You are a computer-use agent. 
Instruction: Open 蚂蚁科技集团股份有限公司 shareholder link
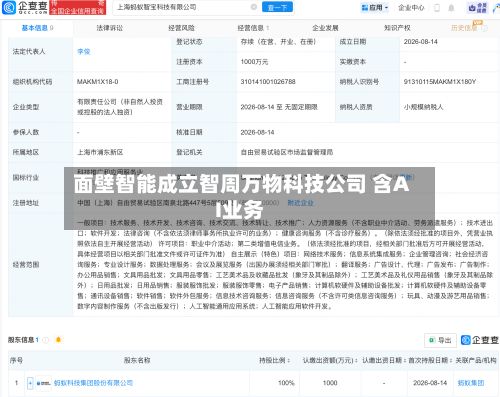click(x=93, y=383)
